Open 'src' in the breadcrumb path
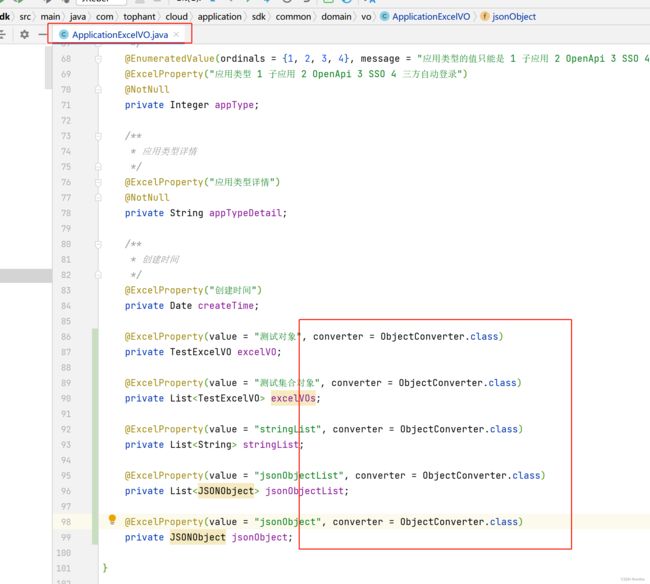This screenshot has height=584, width=650. (x=25, y=17)
